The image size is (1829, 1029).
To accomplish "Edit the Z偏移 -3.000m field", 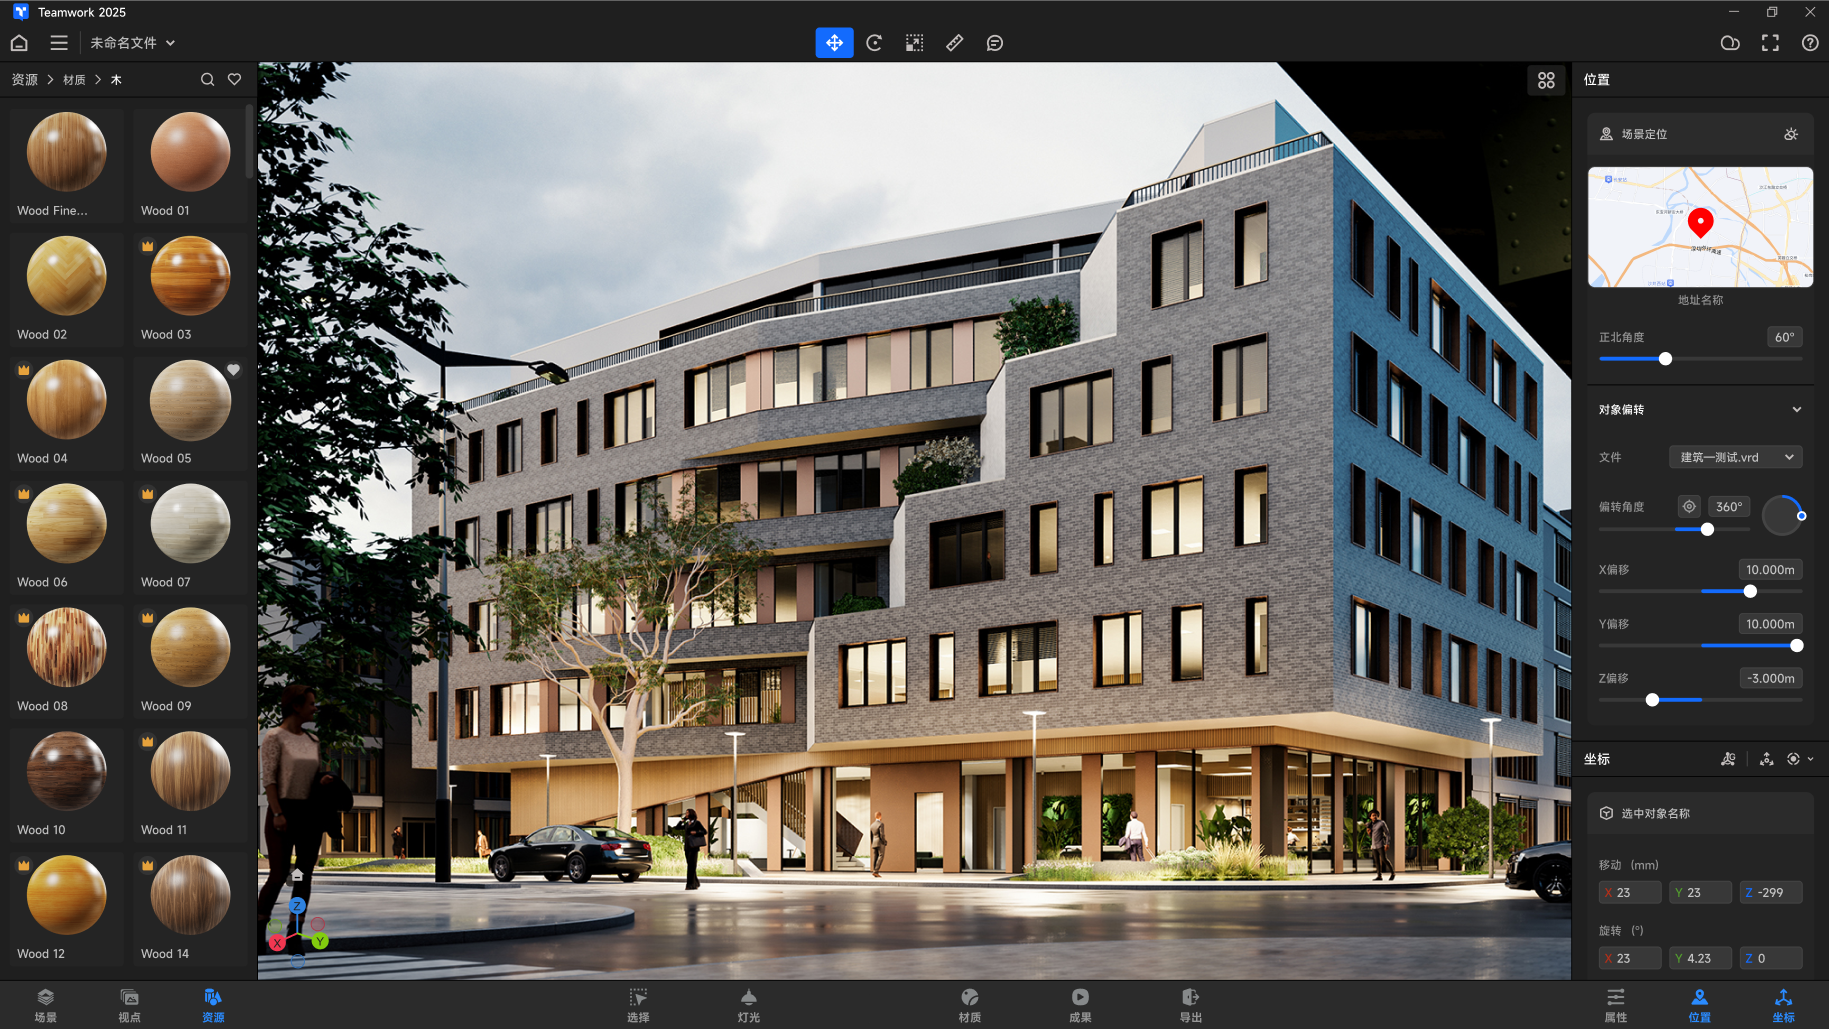I will pos(1770,678).
